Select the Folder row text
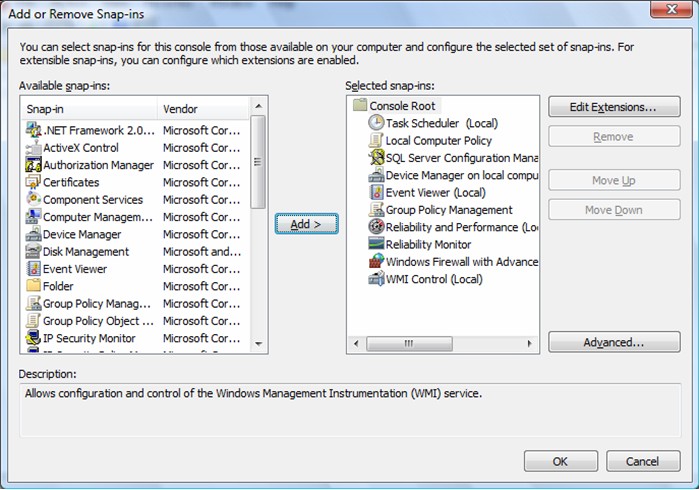Viewport: 700px width, 490px height. [58, 286]
